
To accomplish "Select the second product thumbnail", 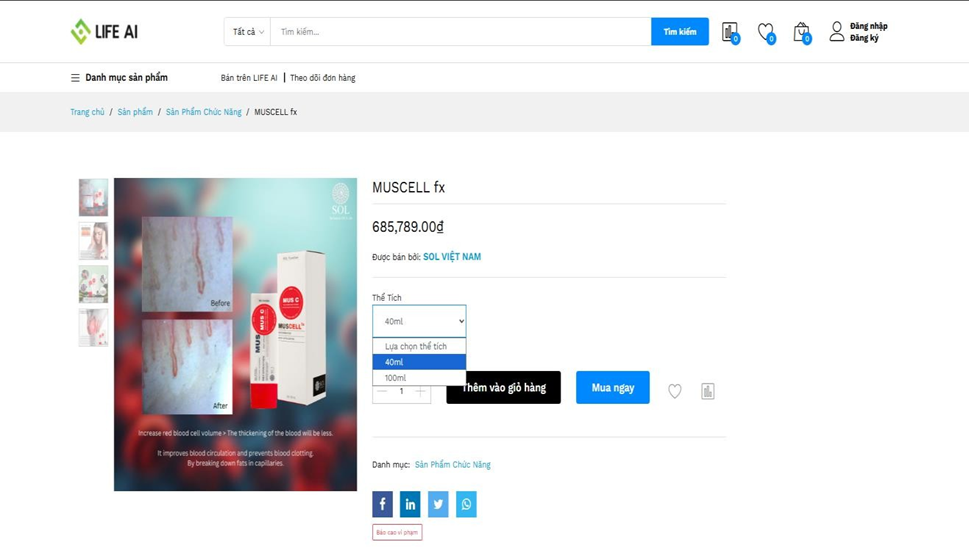I will 93,240.
